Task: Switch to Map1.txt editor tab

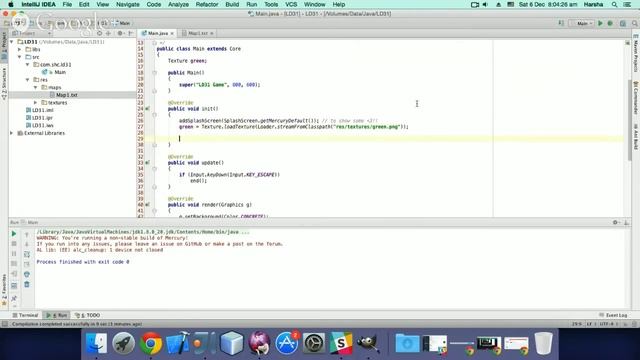Action: 198,33
